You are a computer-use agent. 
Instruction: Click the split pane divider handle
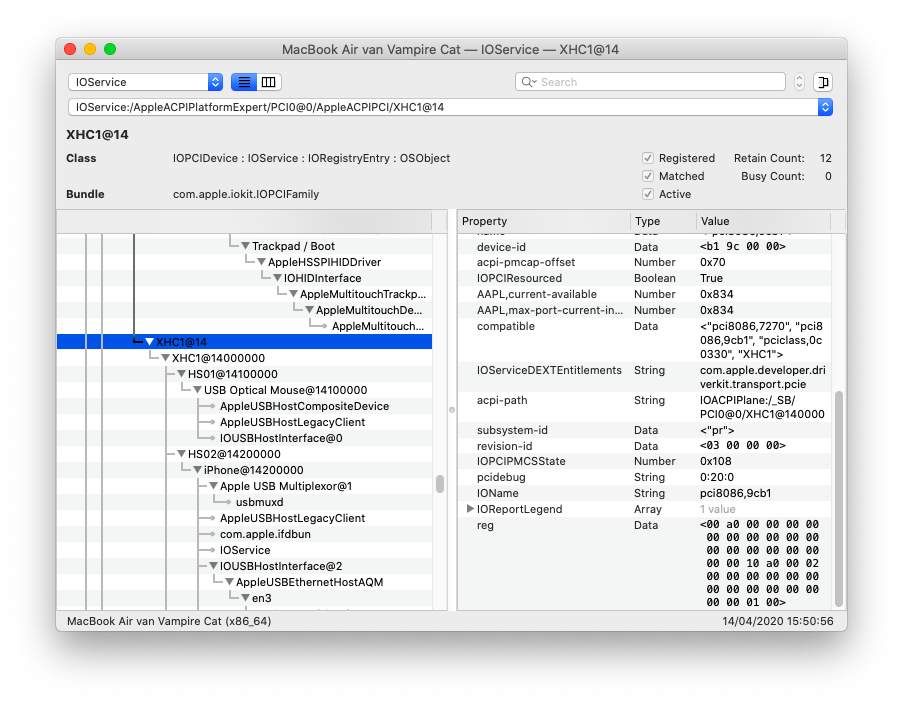coord(452,410)
